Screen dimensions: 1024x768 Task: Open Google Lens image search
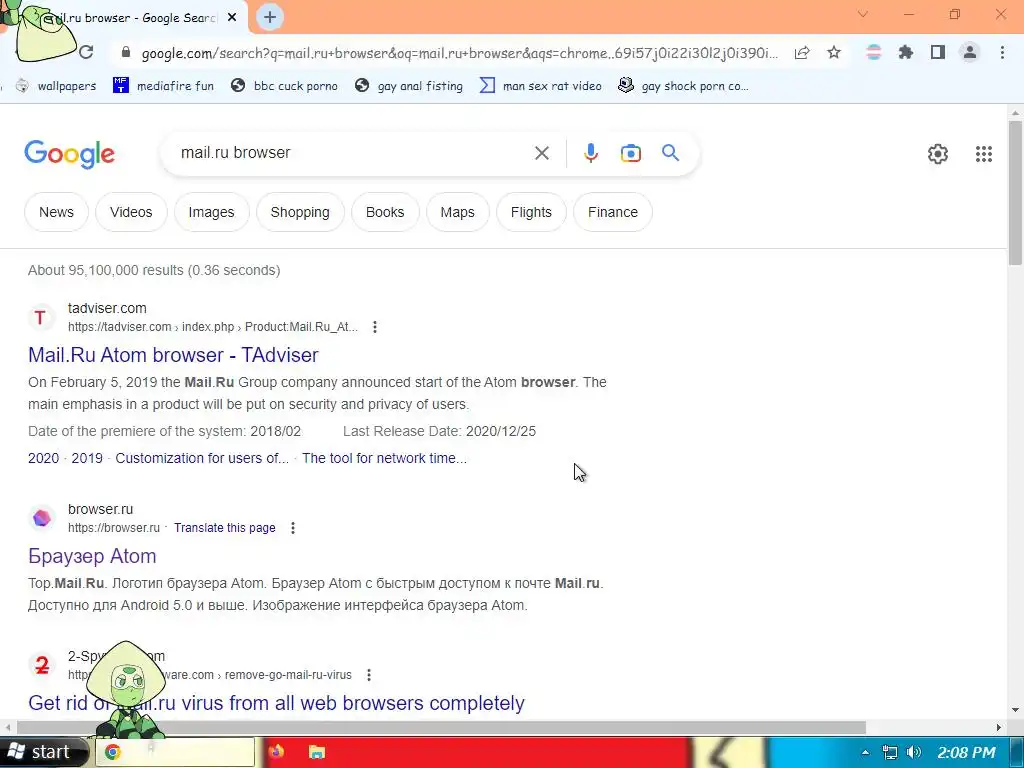pyautogui.click(x=630, y=153)
